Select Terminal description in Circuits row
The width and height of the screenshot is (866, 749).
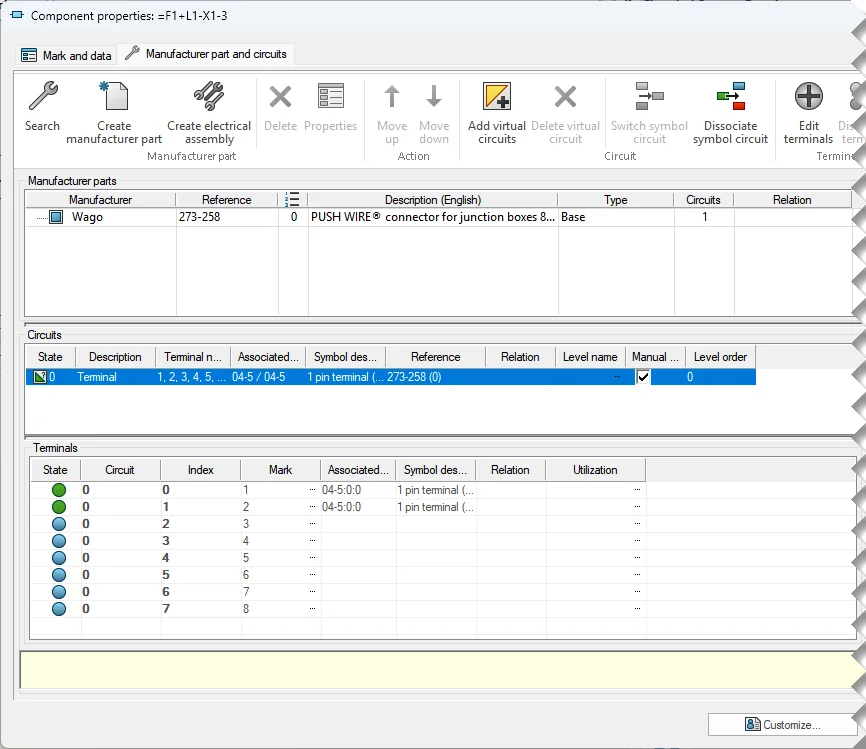(97, 377)
